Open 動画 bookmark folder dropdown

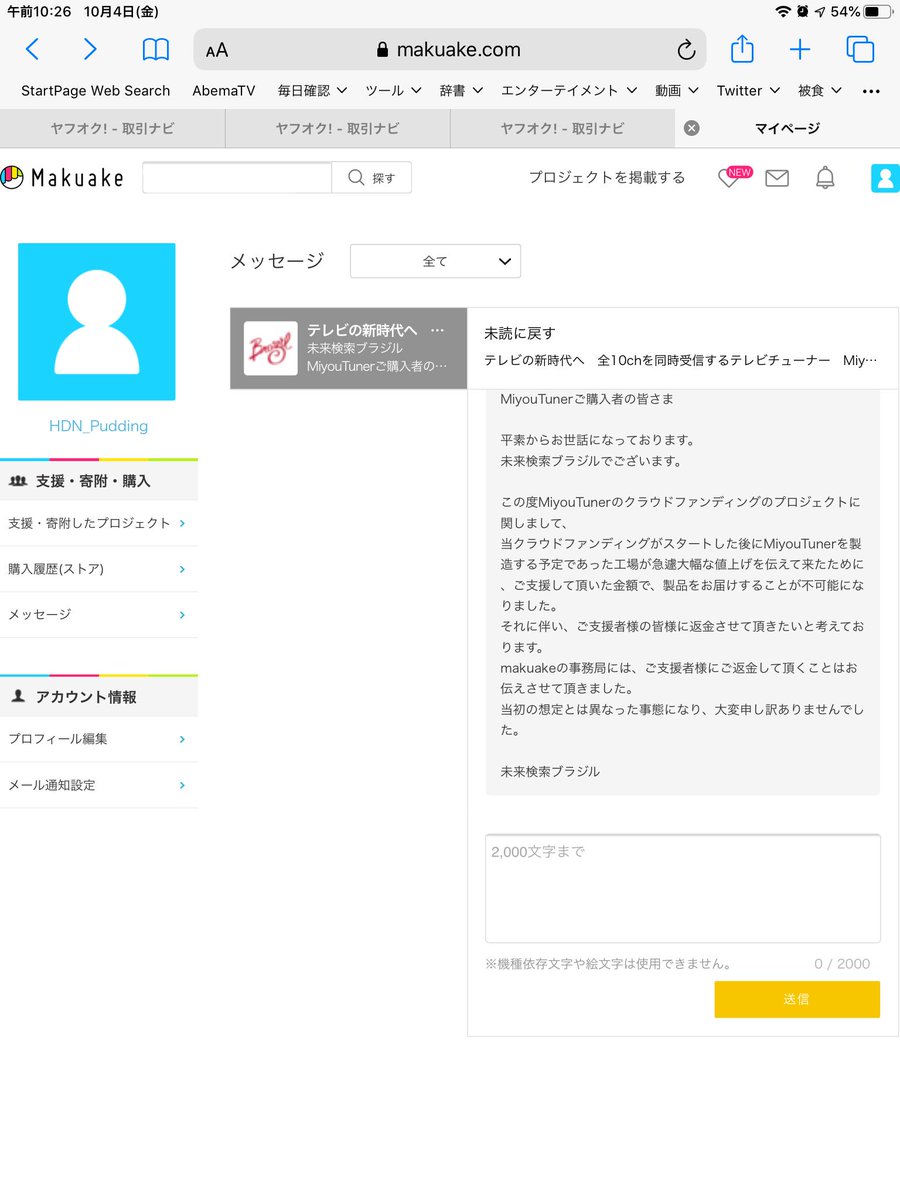tap(677, 91)
